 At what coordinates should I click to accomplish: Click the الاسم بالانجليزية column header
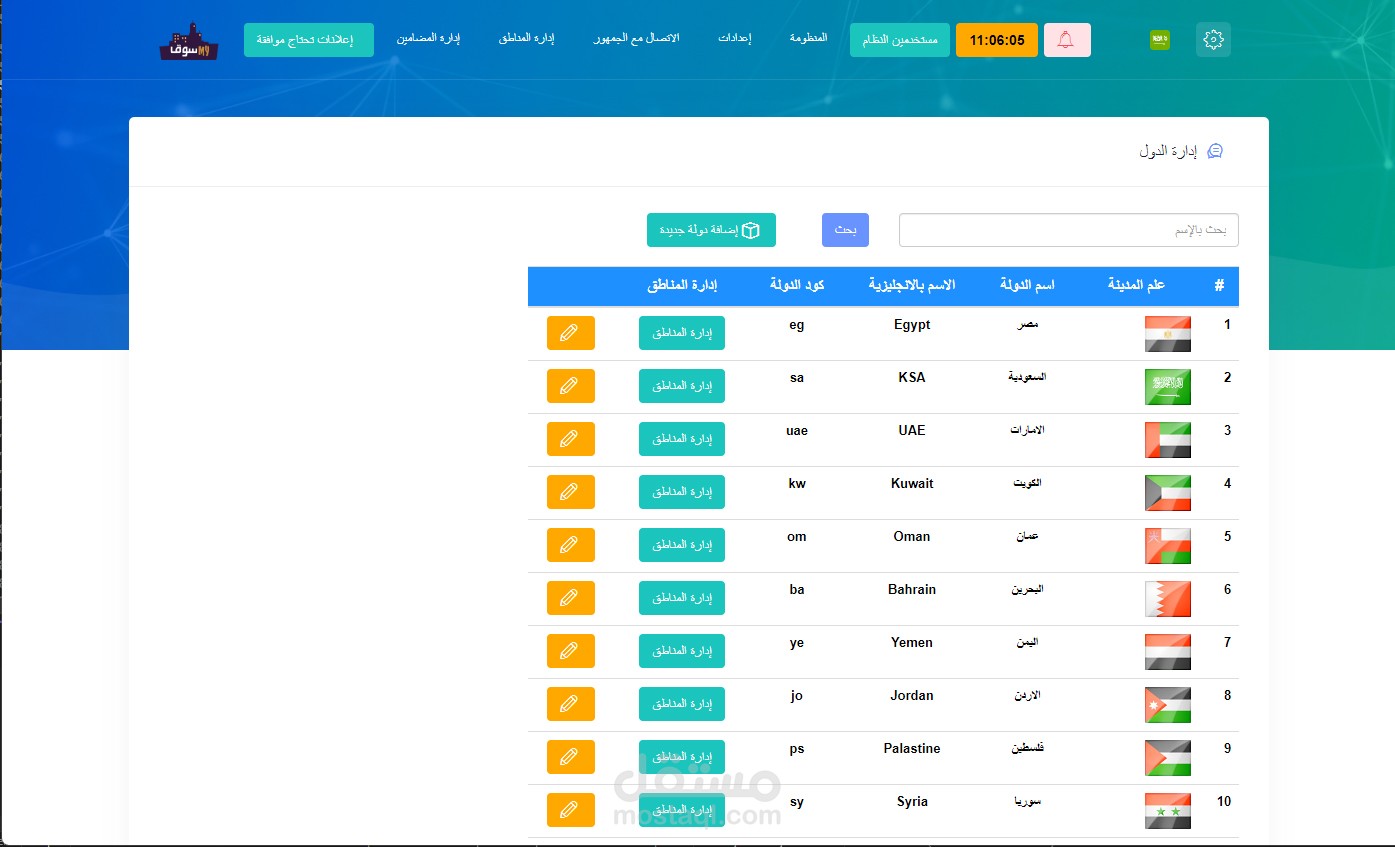(x=912, y=286)
